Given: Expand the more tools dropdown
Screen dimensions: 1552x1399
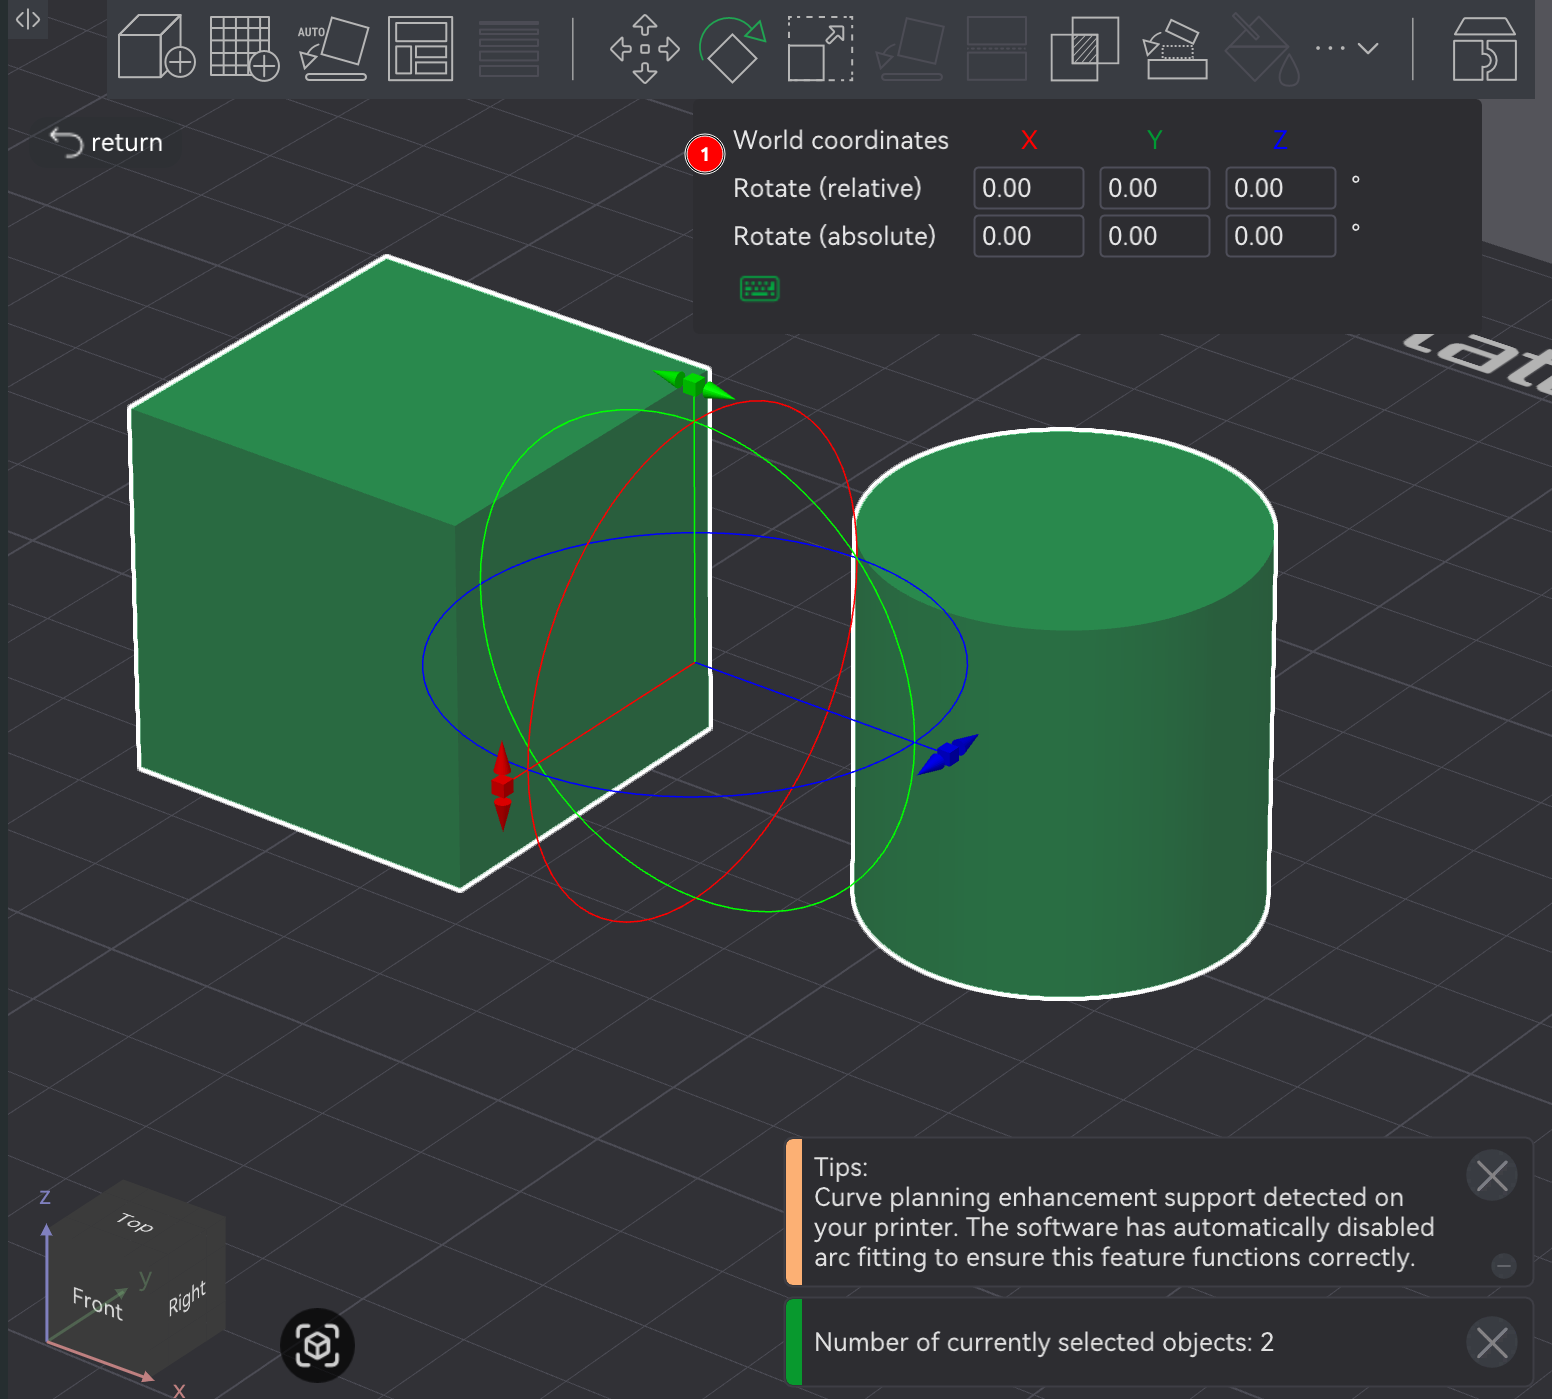Looking at the screenshot, I should (1347, 48).
